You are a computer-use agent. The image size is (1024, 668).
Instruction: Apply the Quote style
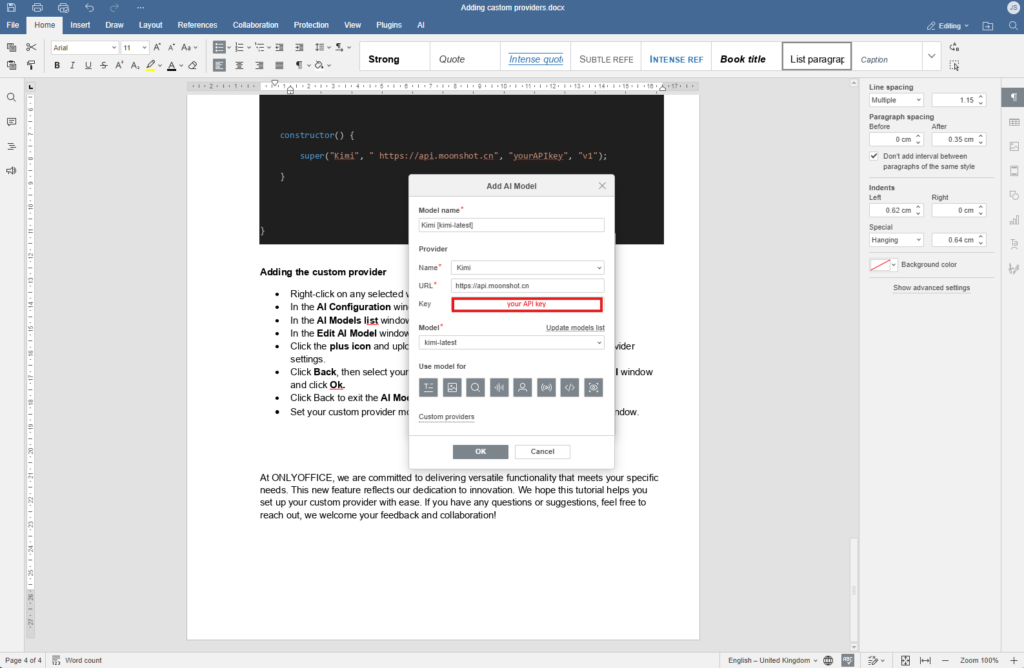(465, 59)
